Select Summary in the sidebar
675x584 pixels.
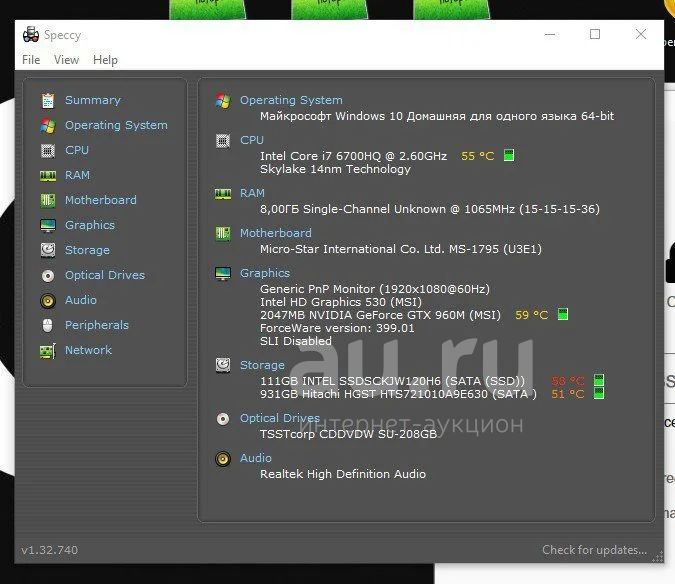click(x=93, y=100)
